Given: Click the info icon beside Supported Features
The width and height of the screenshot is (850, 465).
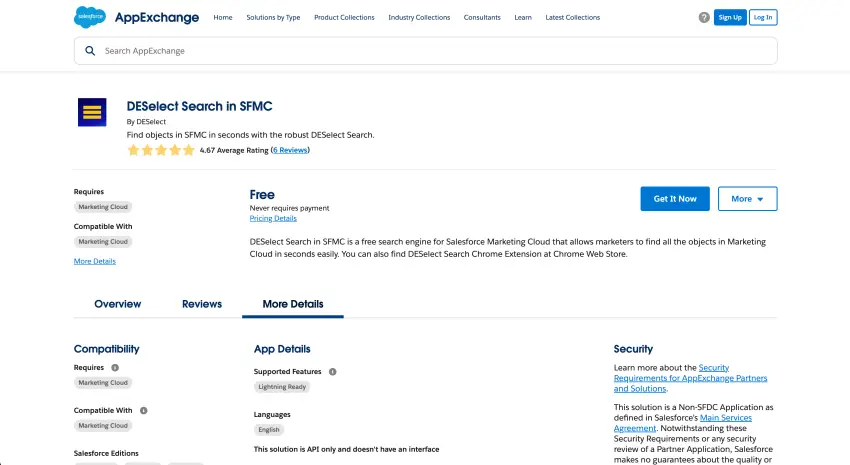Looking at the screenshot, I should [x=333, y=371].
